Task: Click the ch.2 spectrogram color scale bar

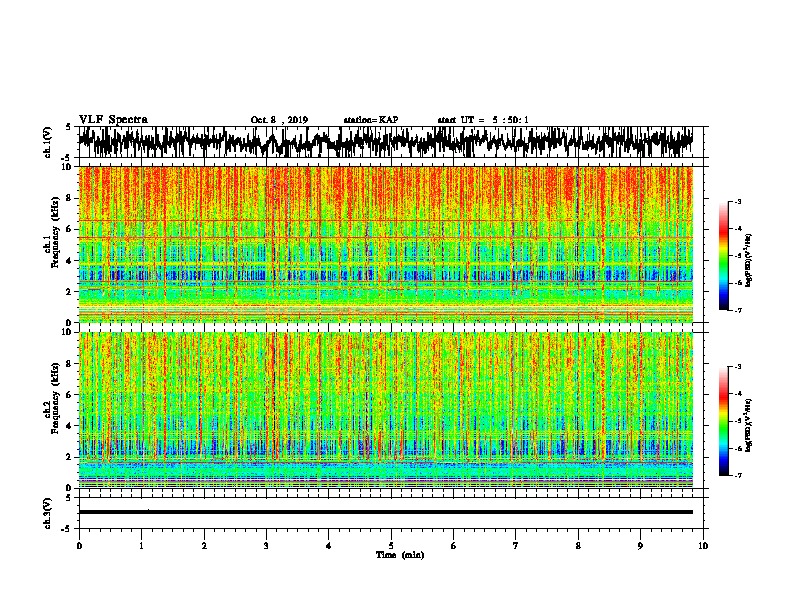Action: 724,421
